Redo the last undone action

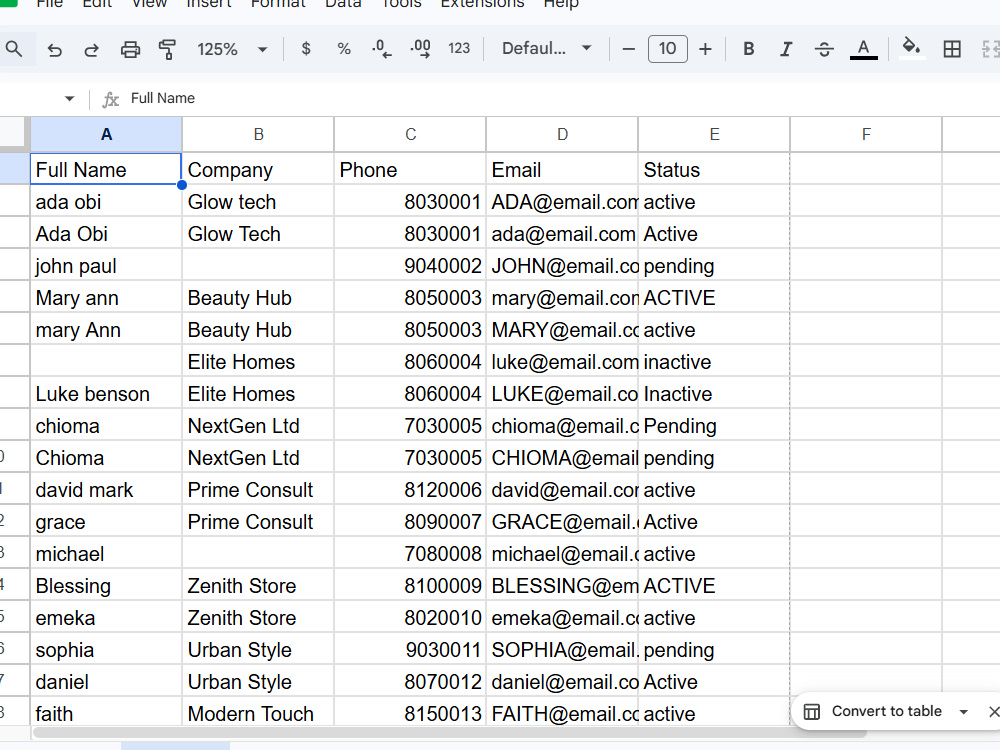pyautogui.click(x=92, y=49)
